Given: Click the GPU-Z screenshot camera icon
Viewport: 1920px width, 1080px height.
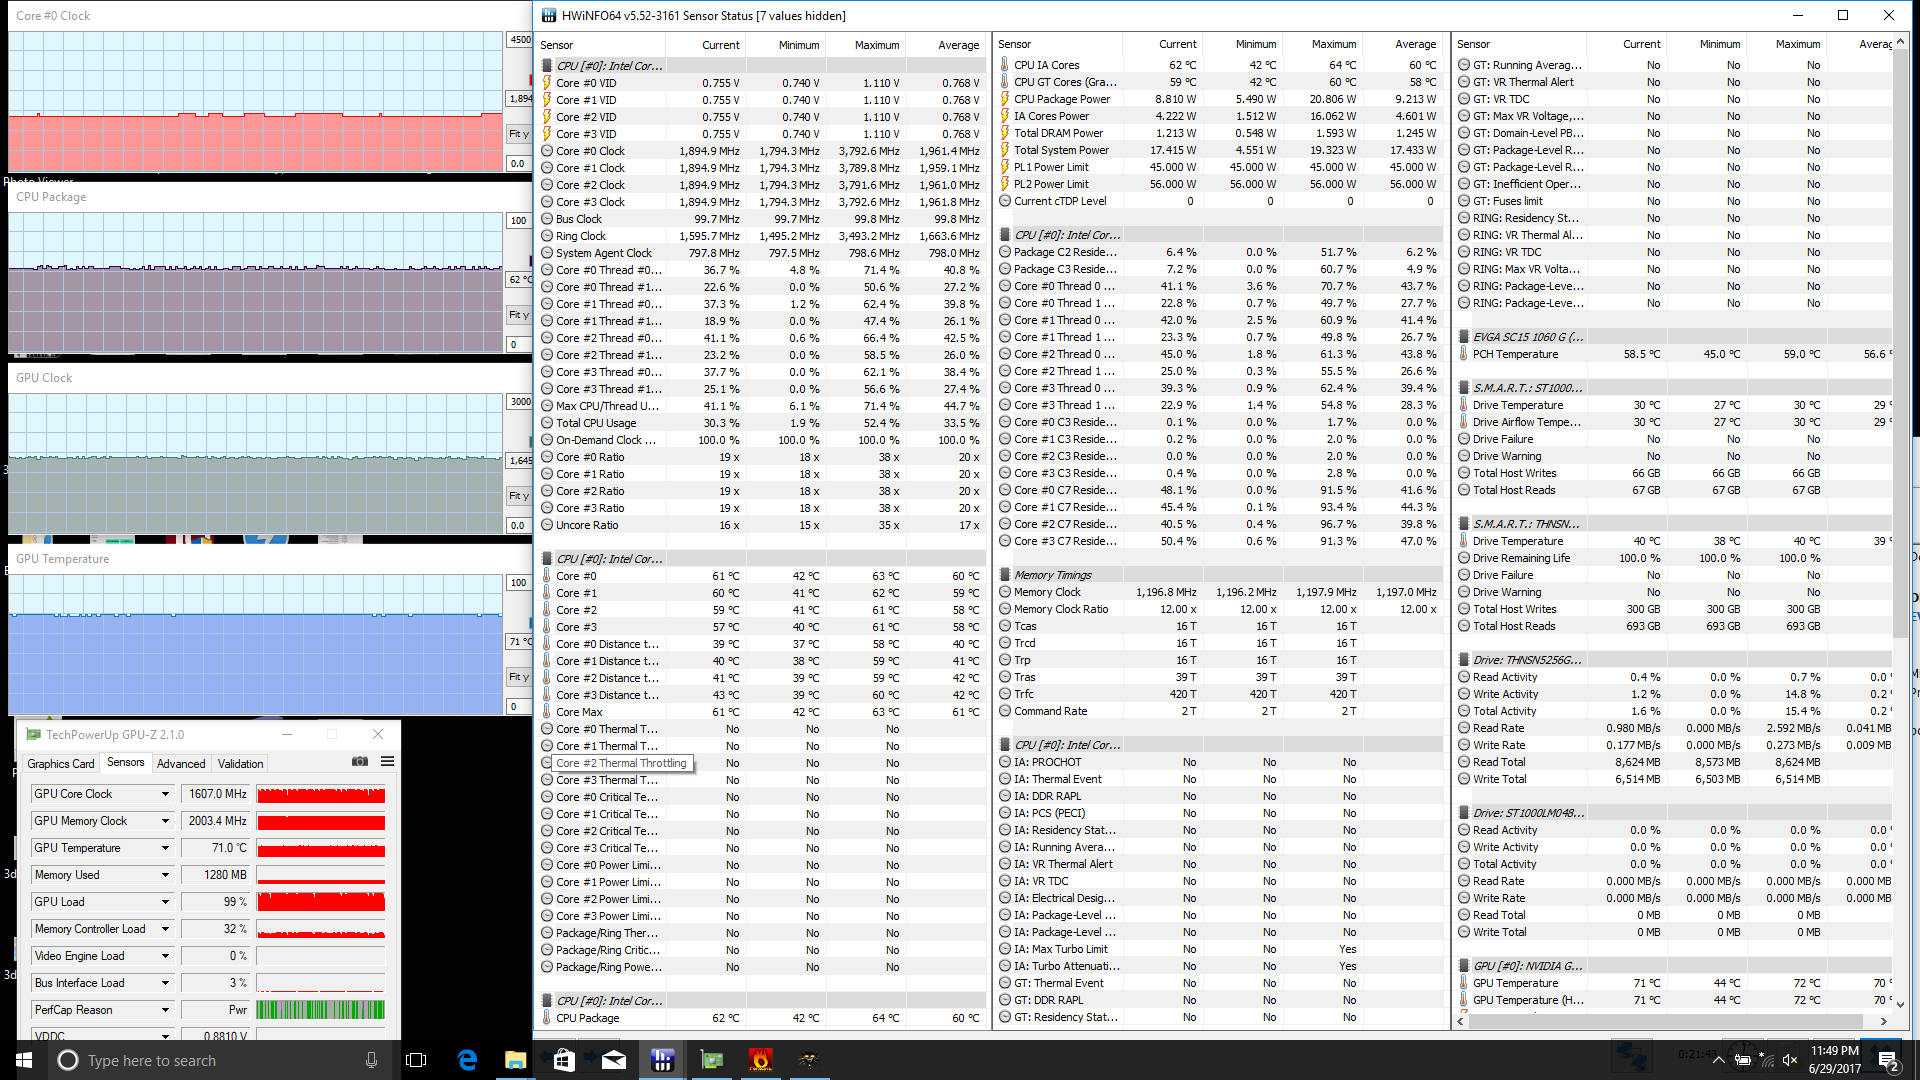Looking at the screenshot, I should [x=360, y=762].
